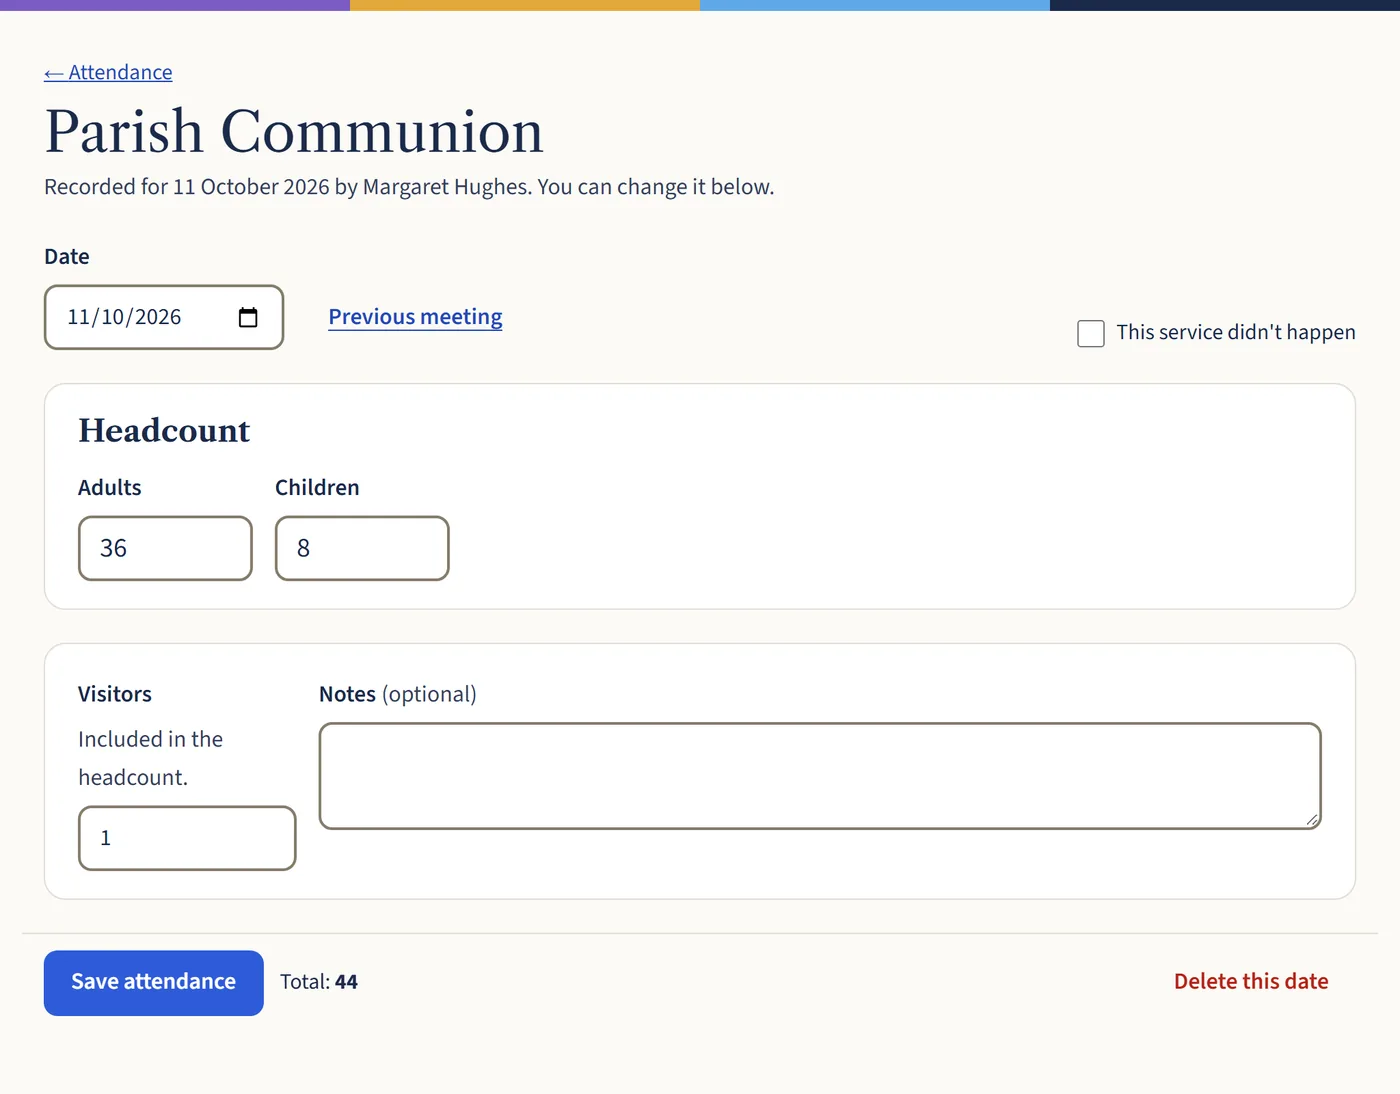Image resolution: width=1400 pixels, height=1094 pixels.
Task: Grab the Notes box resize handle
Action: (x=1312, y=820)
